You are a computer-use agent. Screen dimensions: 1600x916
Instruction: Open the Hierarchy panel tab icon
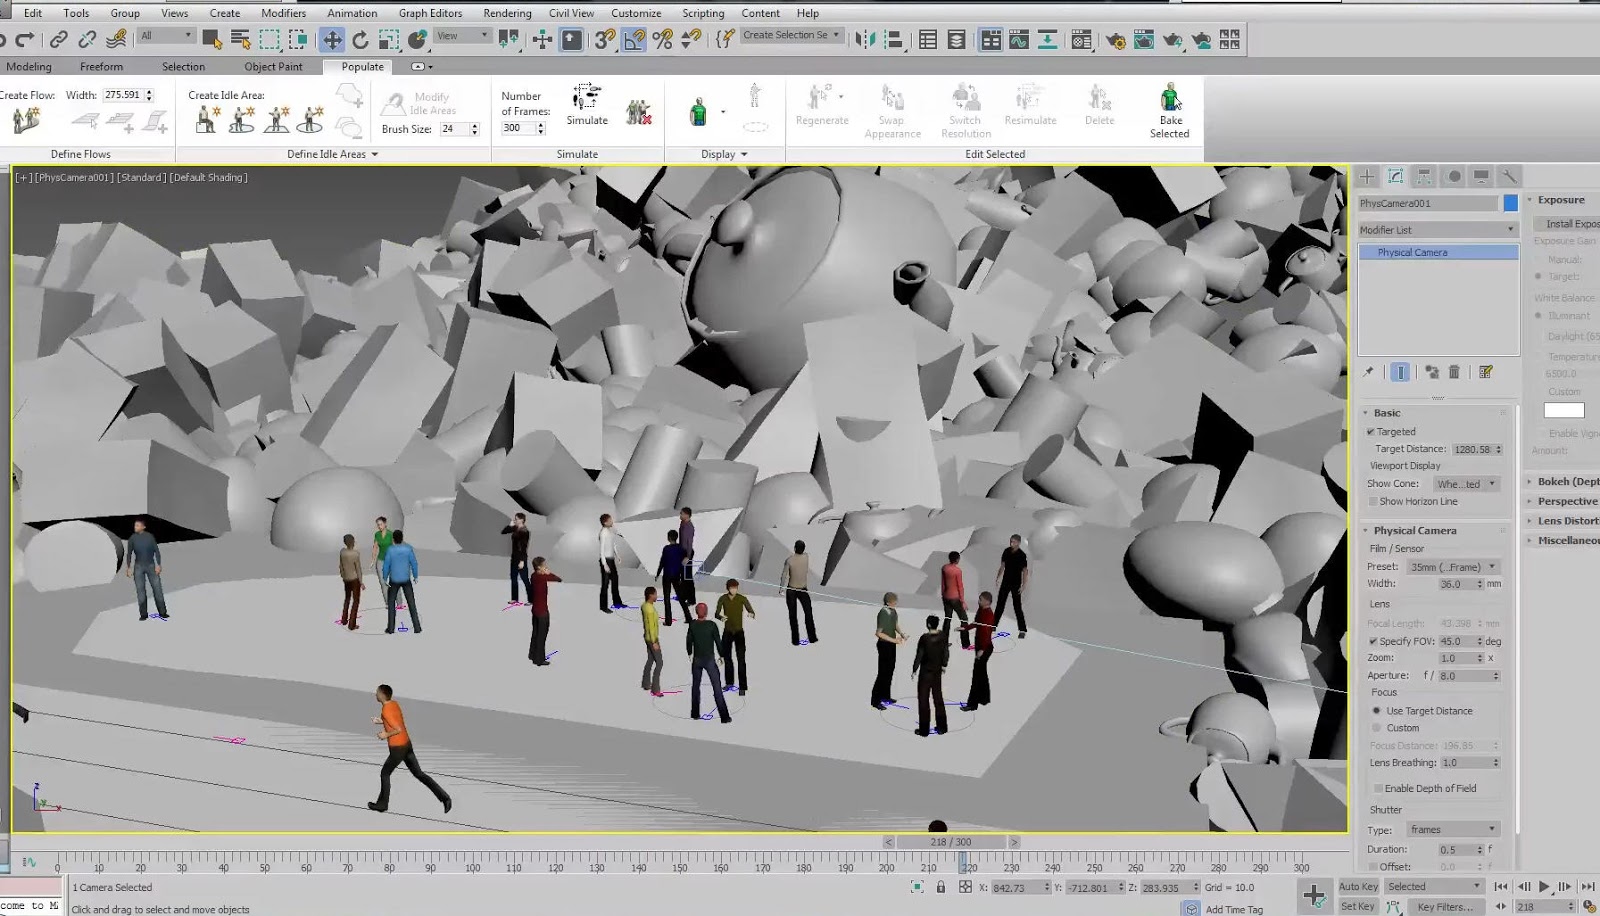click(x=1424, y=177)
